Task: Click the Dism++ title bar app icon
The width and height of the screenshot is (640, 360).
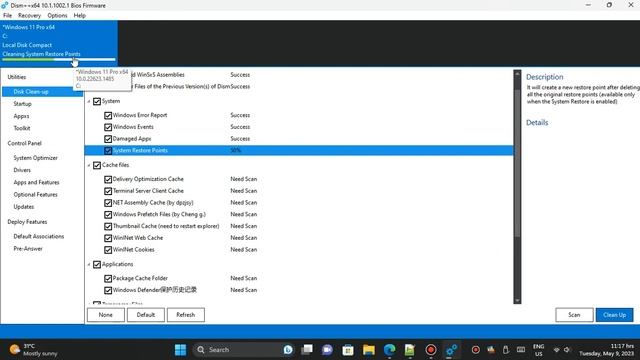Action: (x=4, y=5)
